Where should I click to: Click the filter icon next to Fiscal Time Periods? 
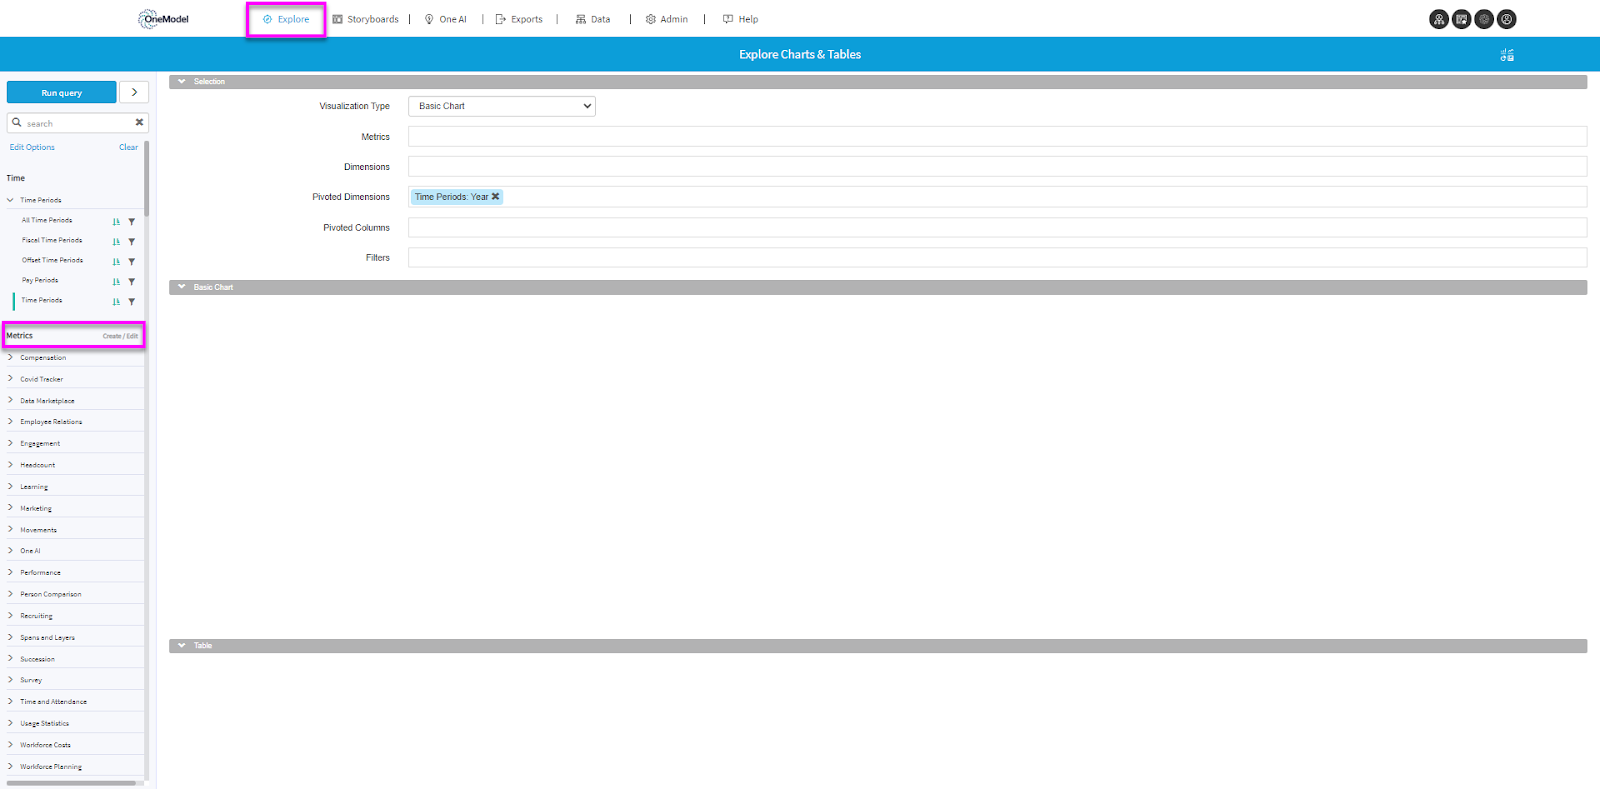point(132,242)
